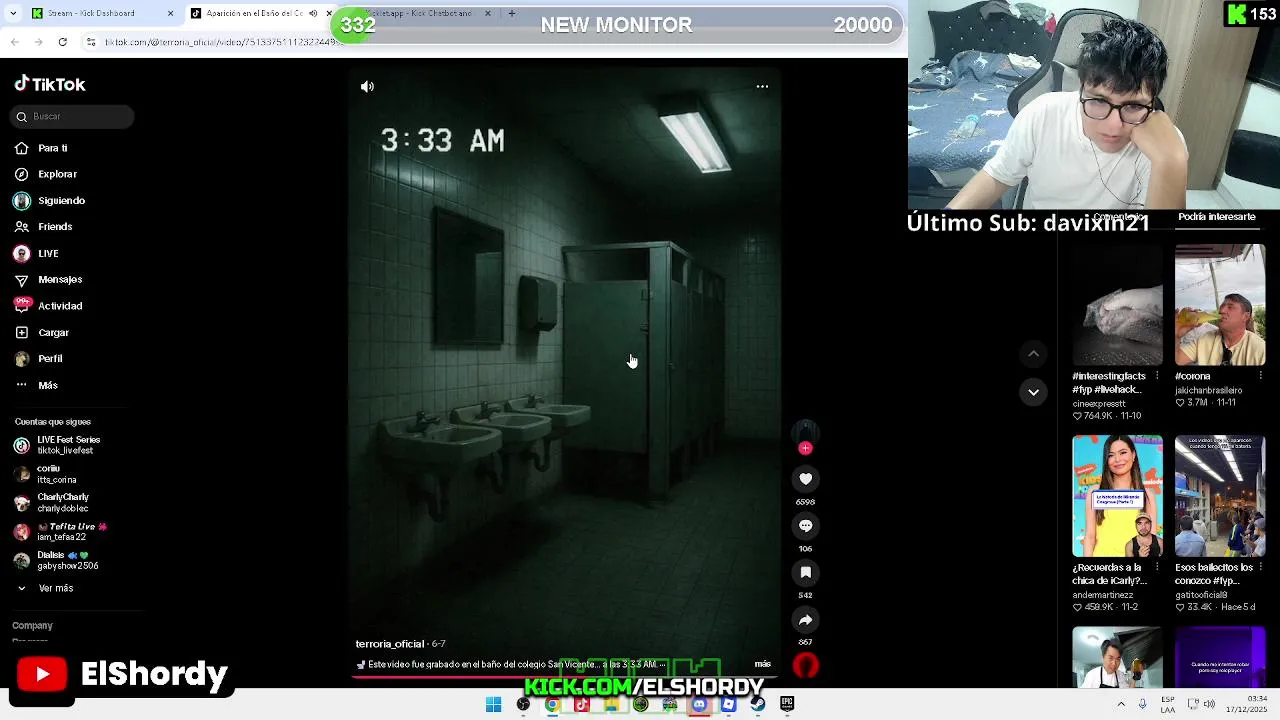Image resolution: width=1280 pixels, height=720 pixels.
Task: Open the #interestingfacts recommended video thumbnail
Action: coord(1117,305)
